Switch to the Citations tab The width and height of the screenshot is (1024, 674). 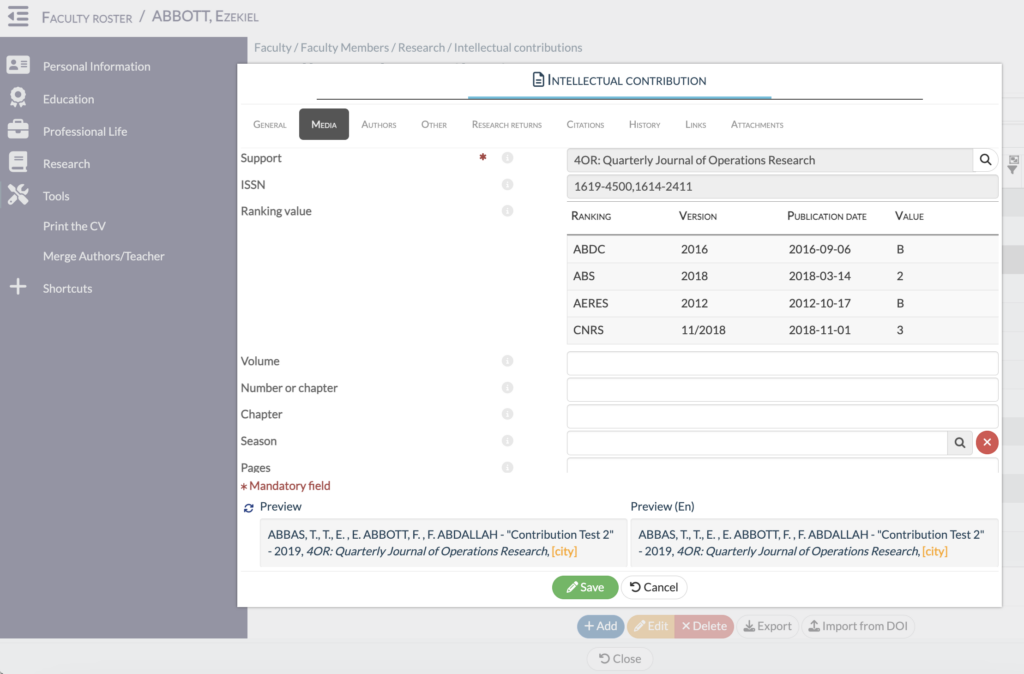(585, 125)
